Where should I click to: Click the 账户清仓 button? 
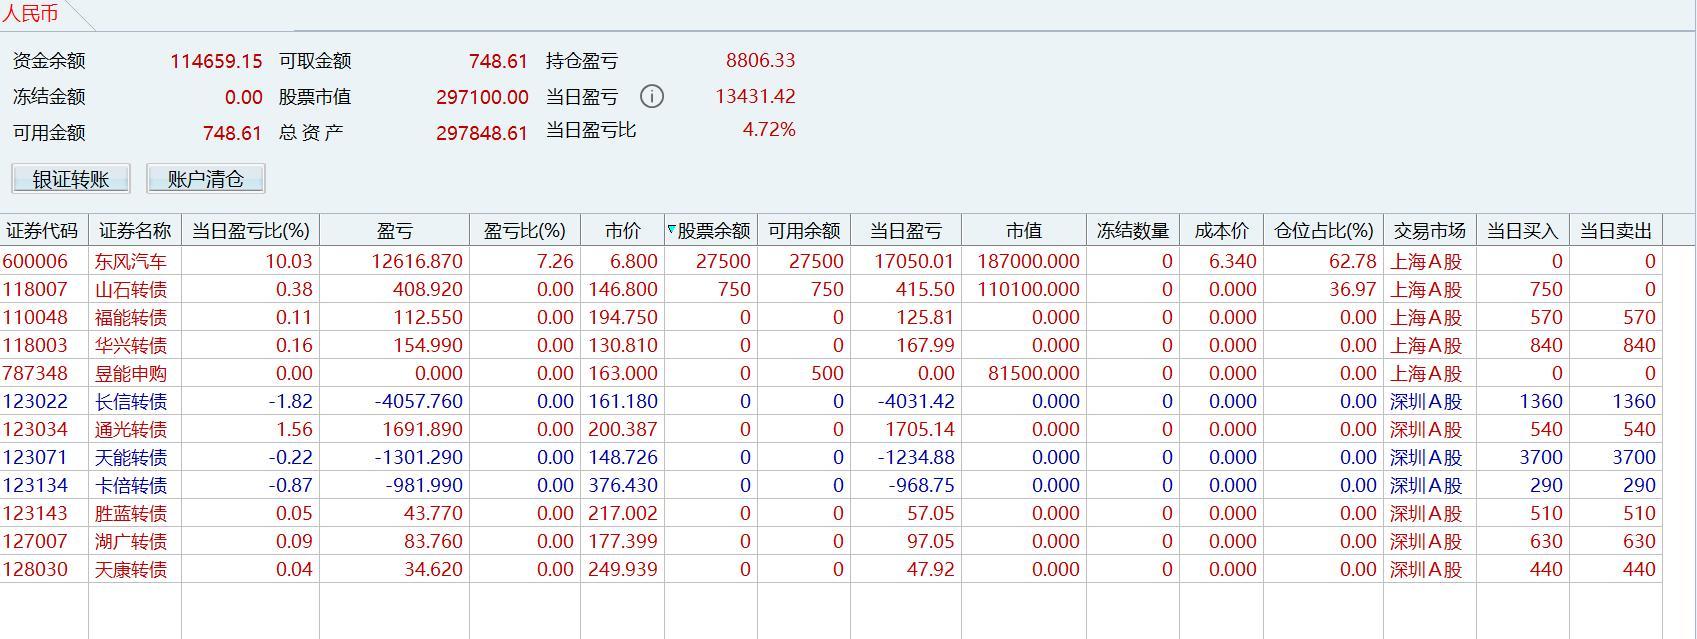[206, 179]
